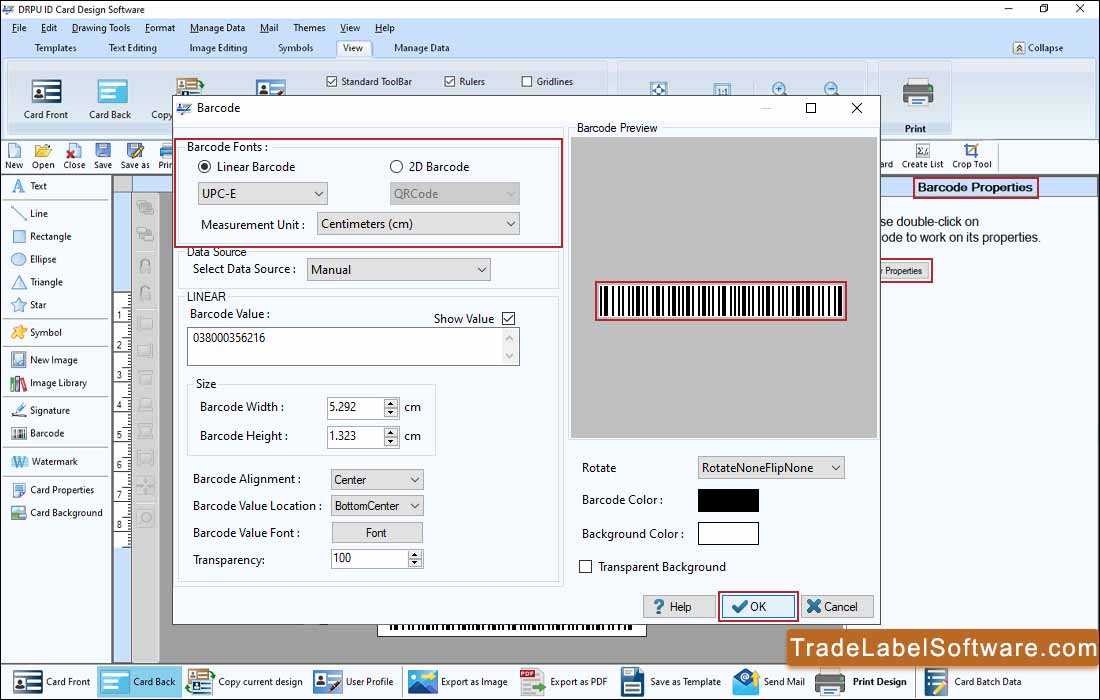Screen dimensions: 1100x700
Task: Open the Symbol tool
Action: coord(36,332)
